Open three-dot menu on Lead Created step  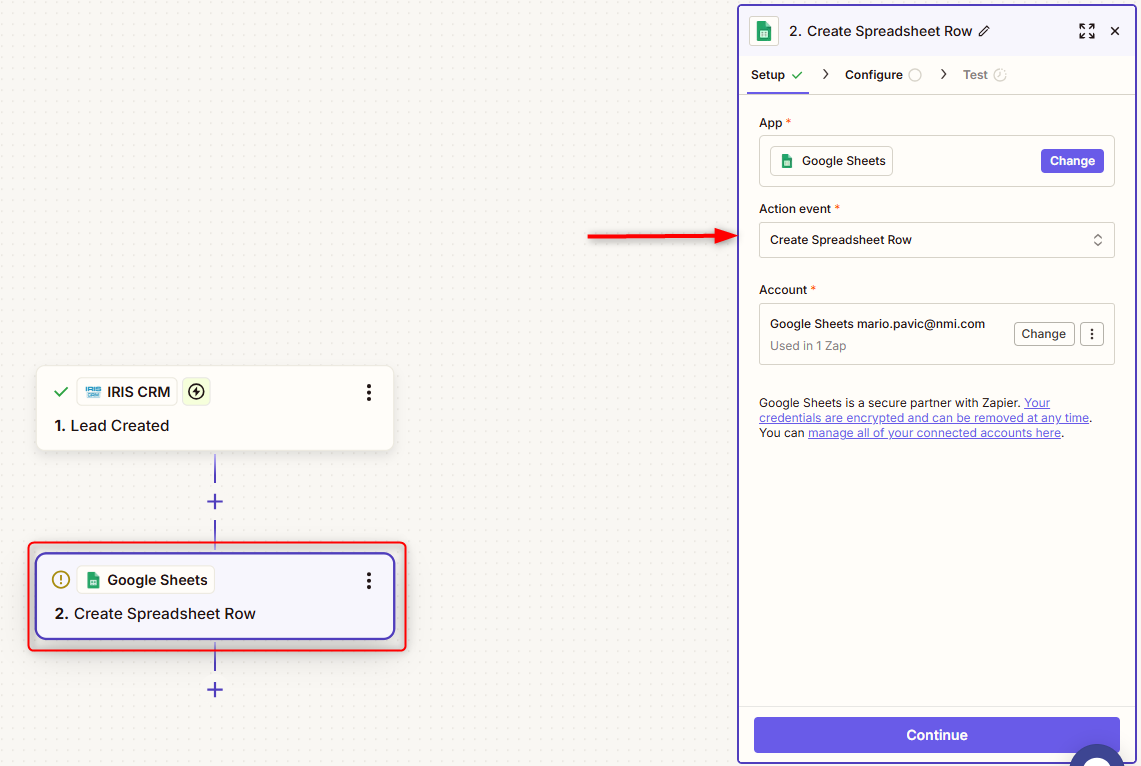click(x=369, y=392)
